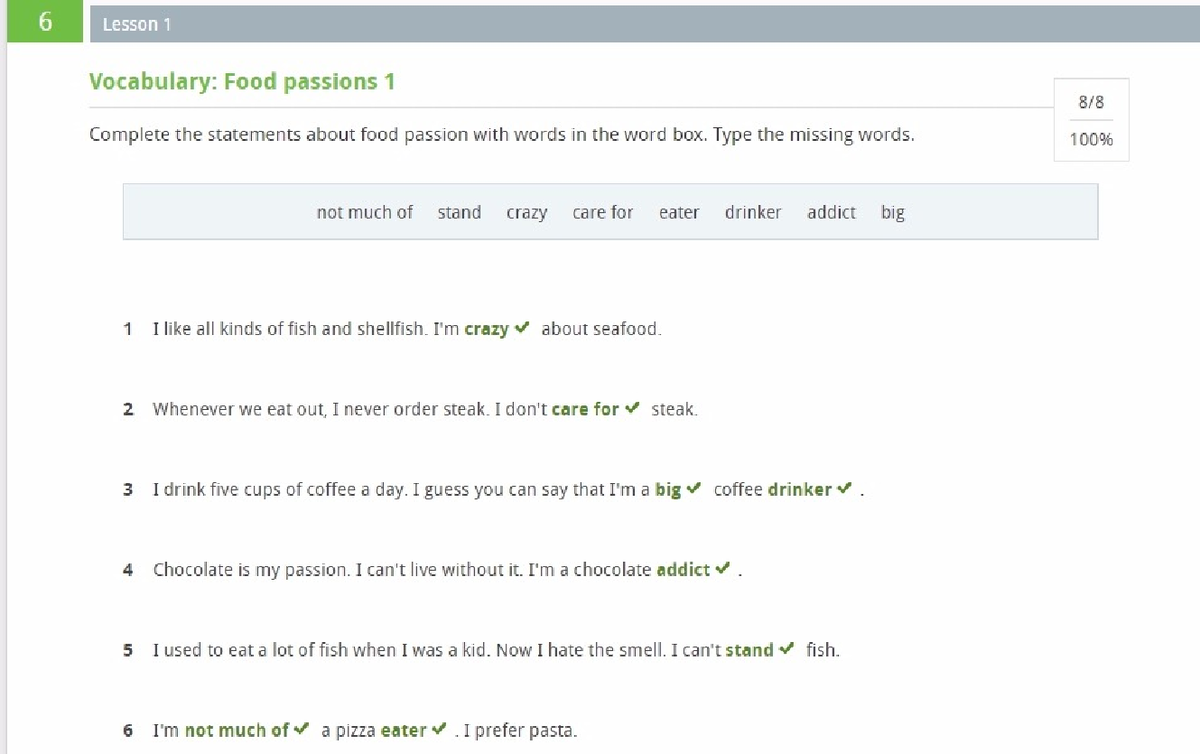
Task: Click the checkmark after "drinker" in item 3
Action: (x=843, y=489)
